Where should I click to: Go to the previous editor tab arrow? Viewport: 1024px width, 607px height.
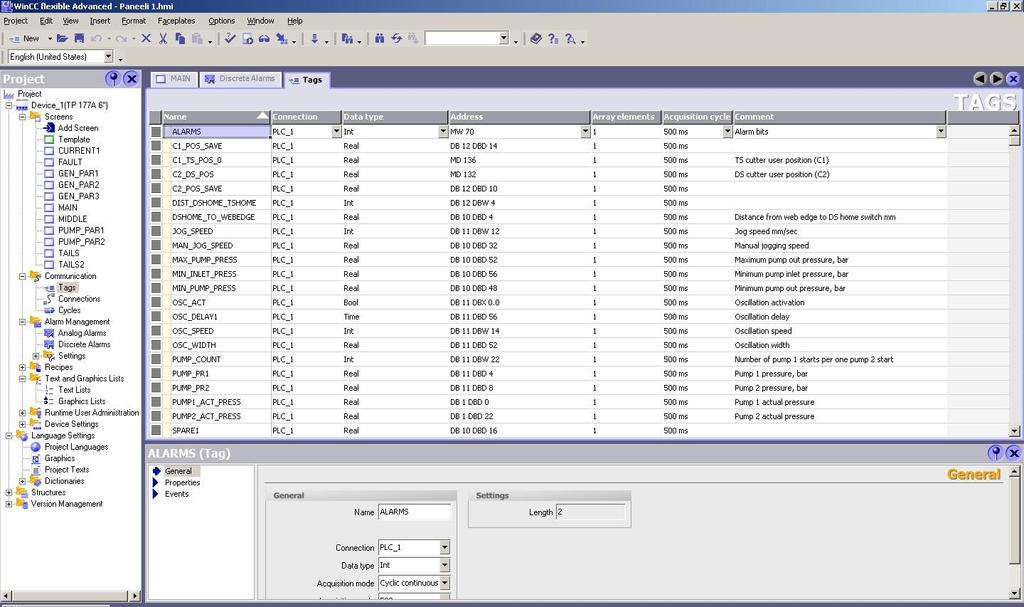point(980,79)
